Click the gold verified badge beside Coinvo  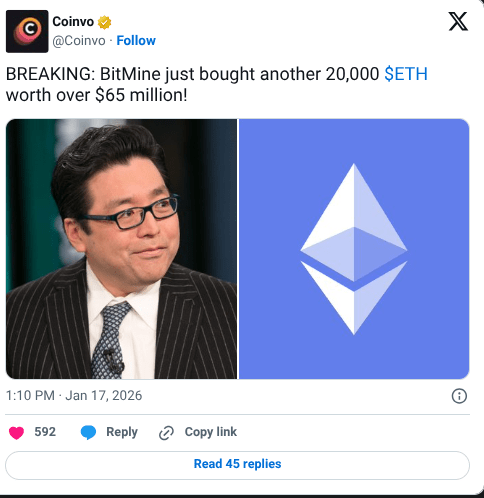pos(104,22)
